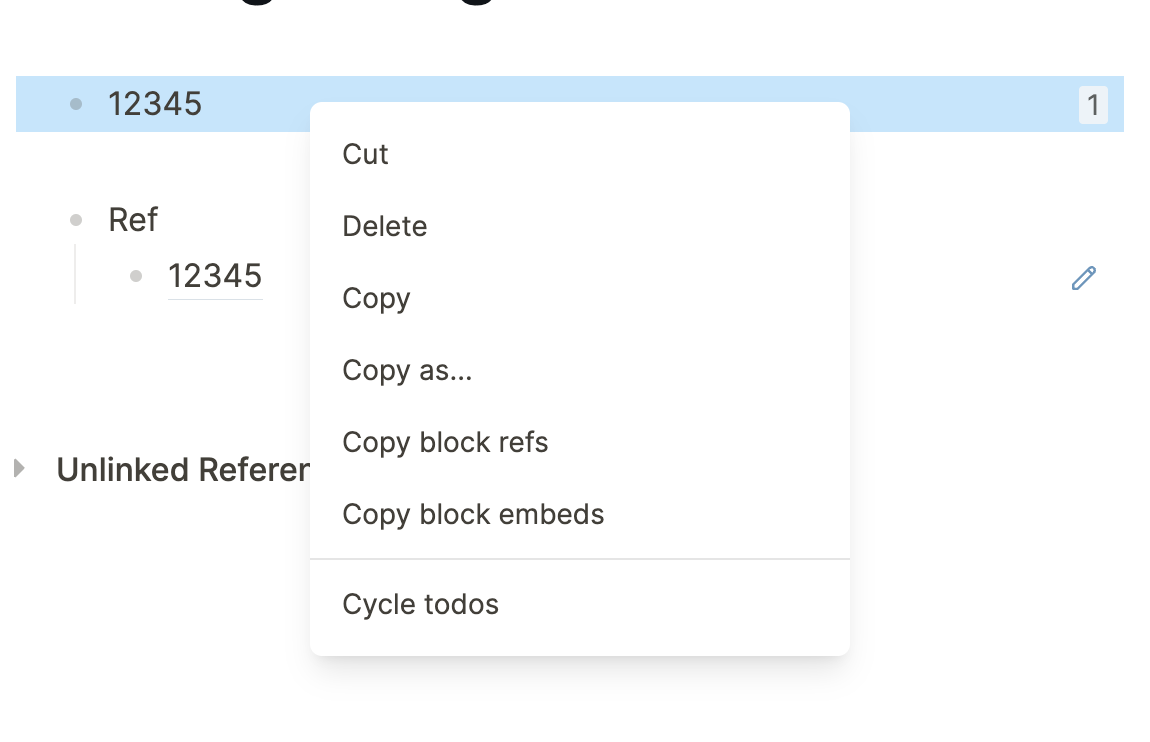This screenshot has width=1150, height=742.
Task: Open the underlined 12345 page link
Action: coord(216,276)
